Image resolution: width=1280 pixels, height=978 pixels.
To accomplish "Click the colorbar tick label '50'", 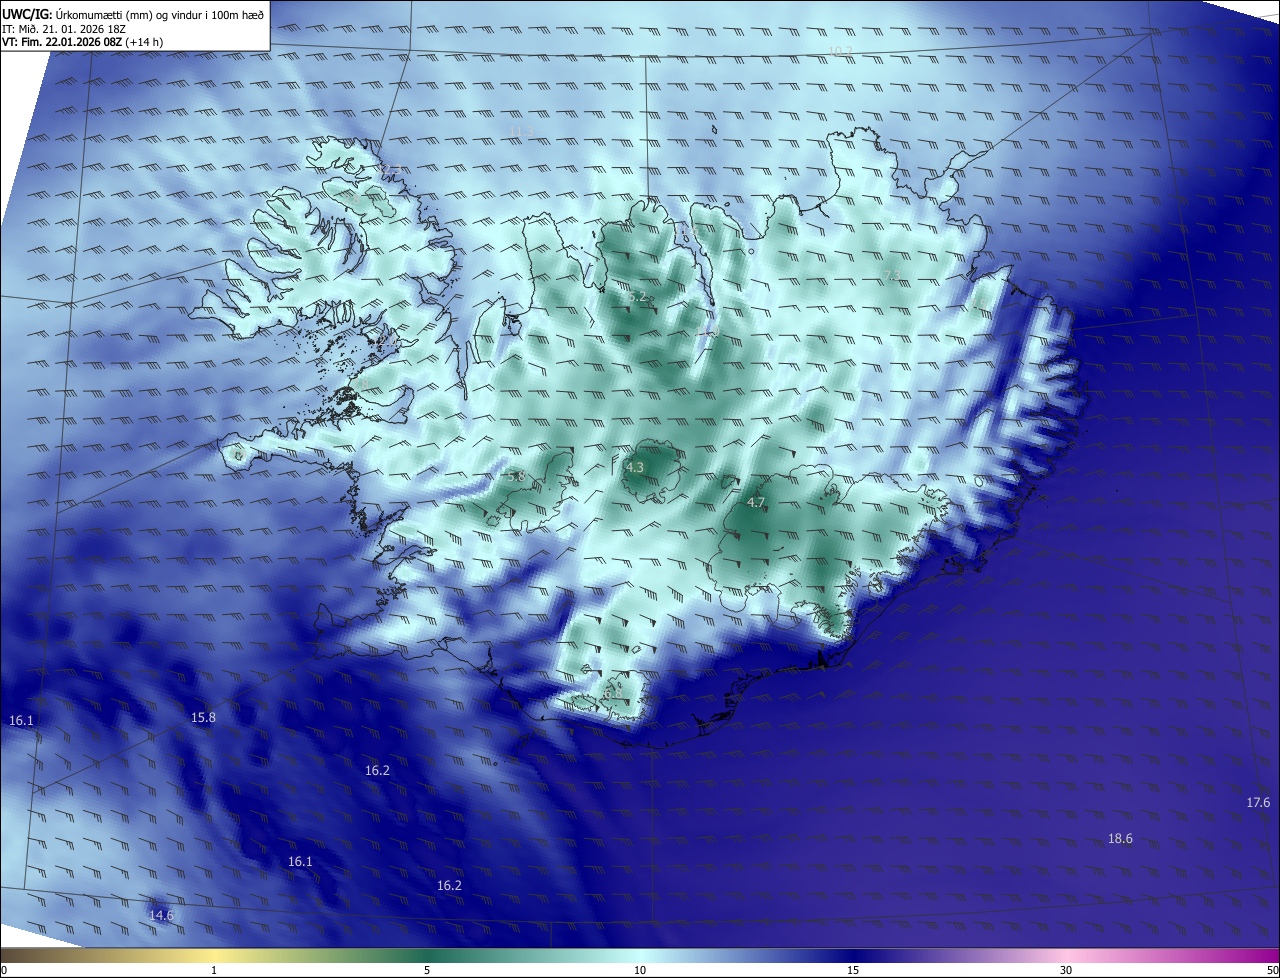I will point(1271,970).
